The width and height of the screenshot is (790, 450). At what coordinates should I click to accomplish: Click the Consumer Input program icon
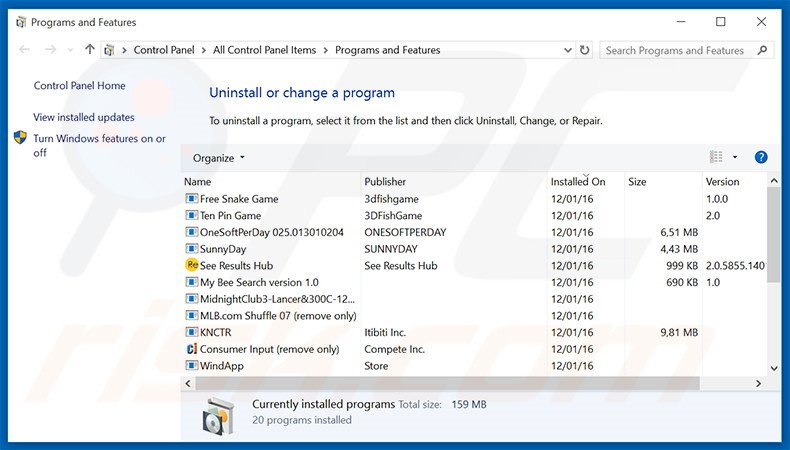click(191, 349)
